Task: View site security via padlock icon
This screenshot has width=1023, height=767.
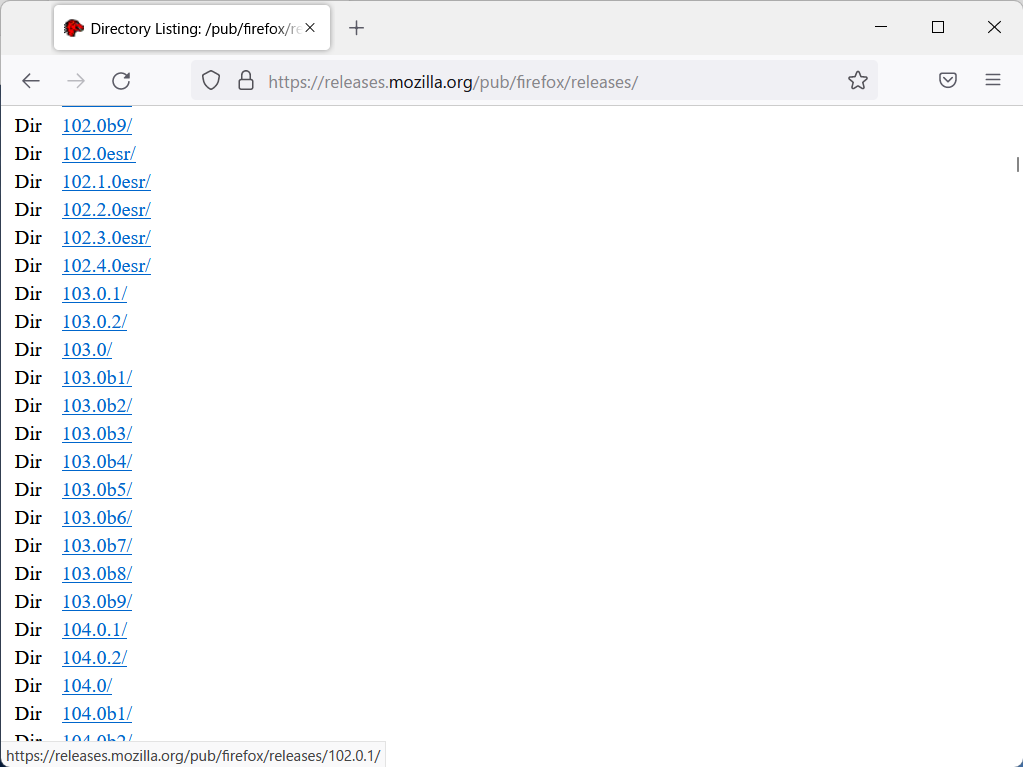Action: 246,81
